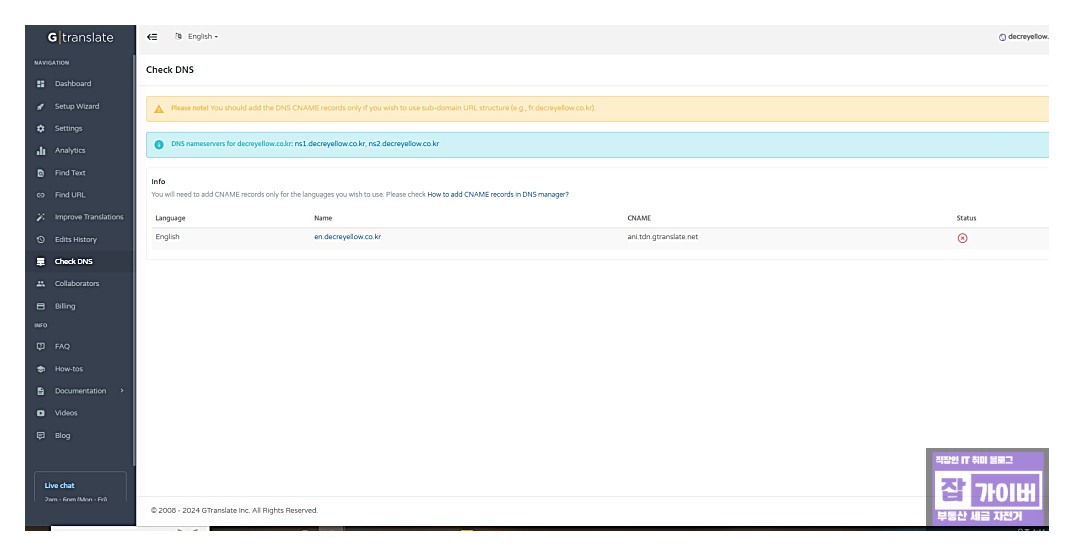Click the Collaborators people icon
The width and height of the screenshot is (1074, 556).
(x=40, y=283)
